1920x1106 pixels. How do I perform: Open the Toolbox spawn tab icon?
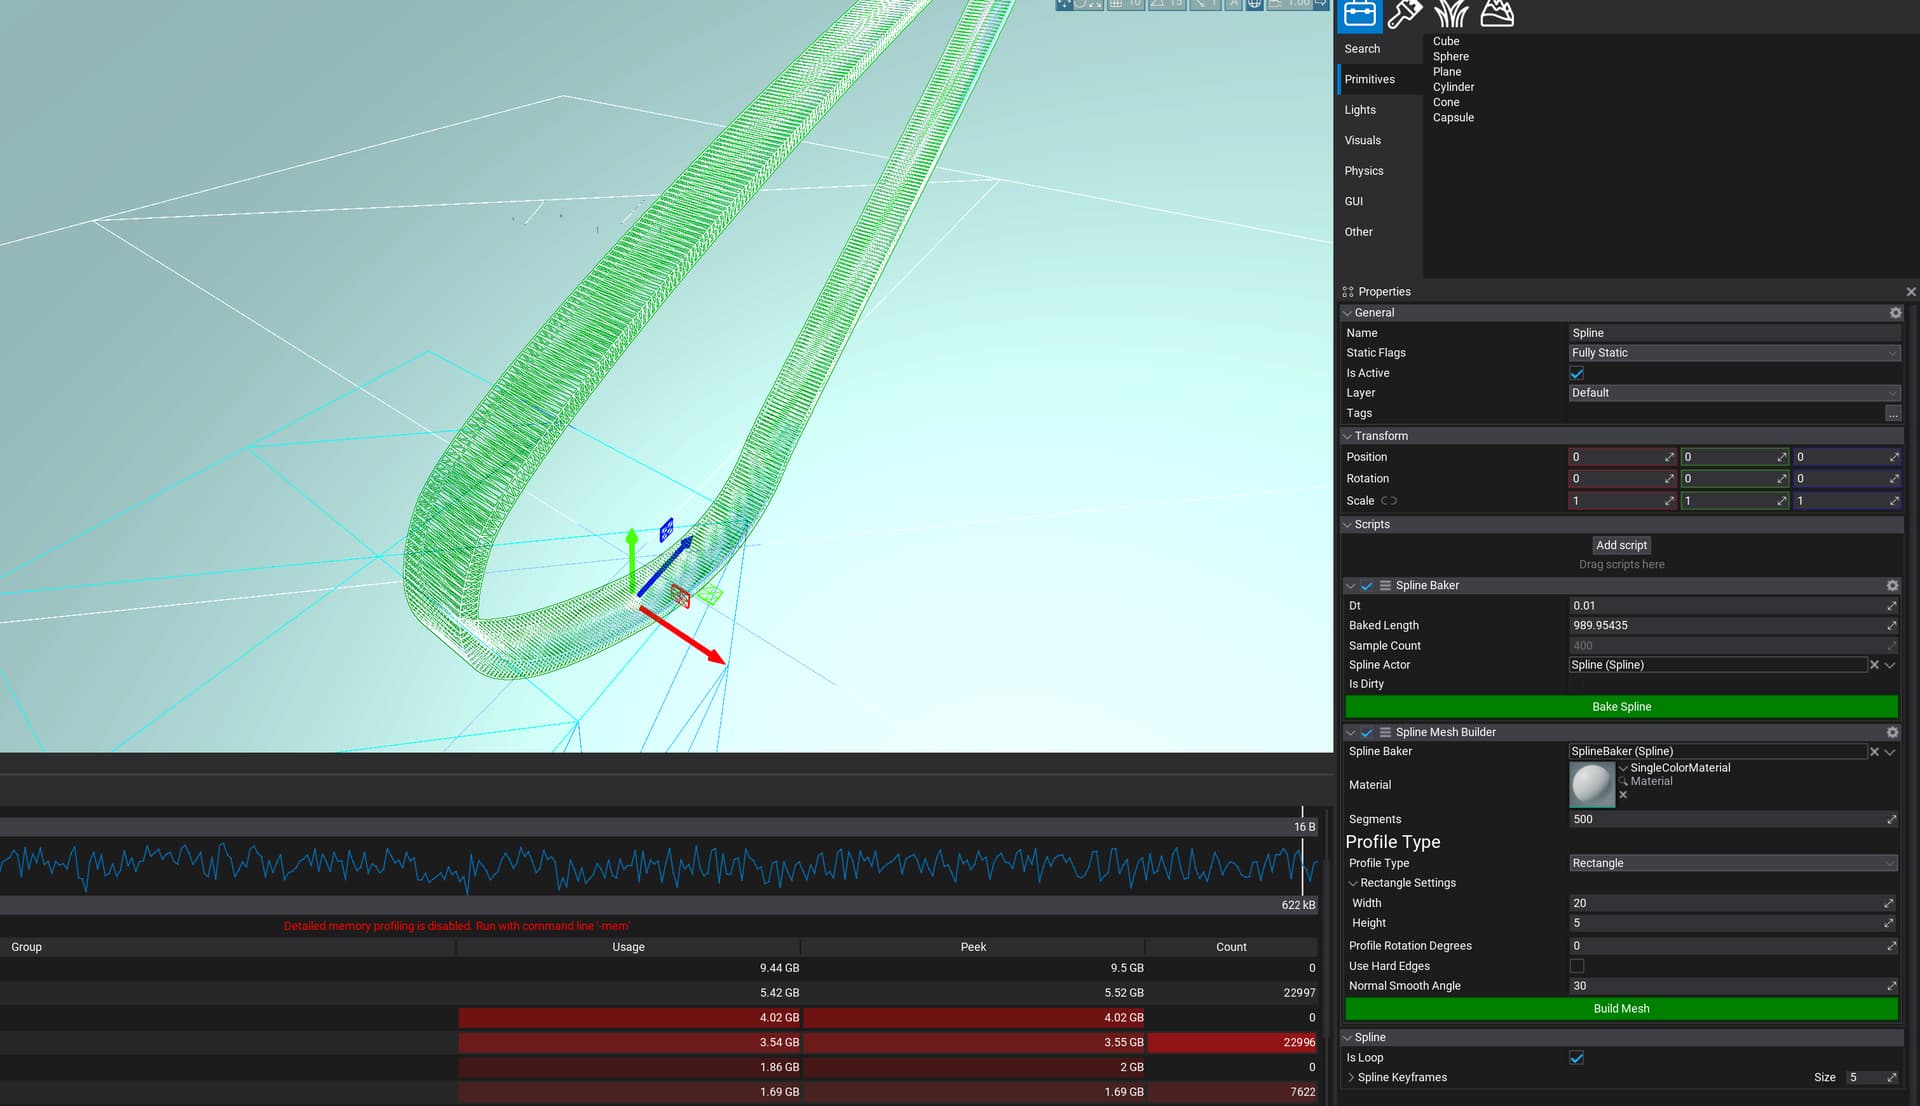click(1360, 14)
